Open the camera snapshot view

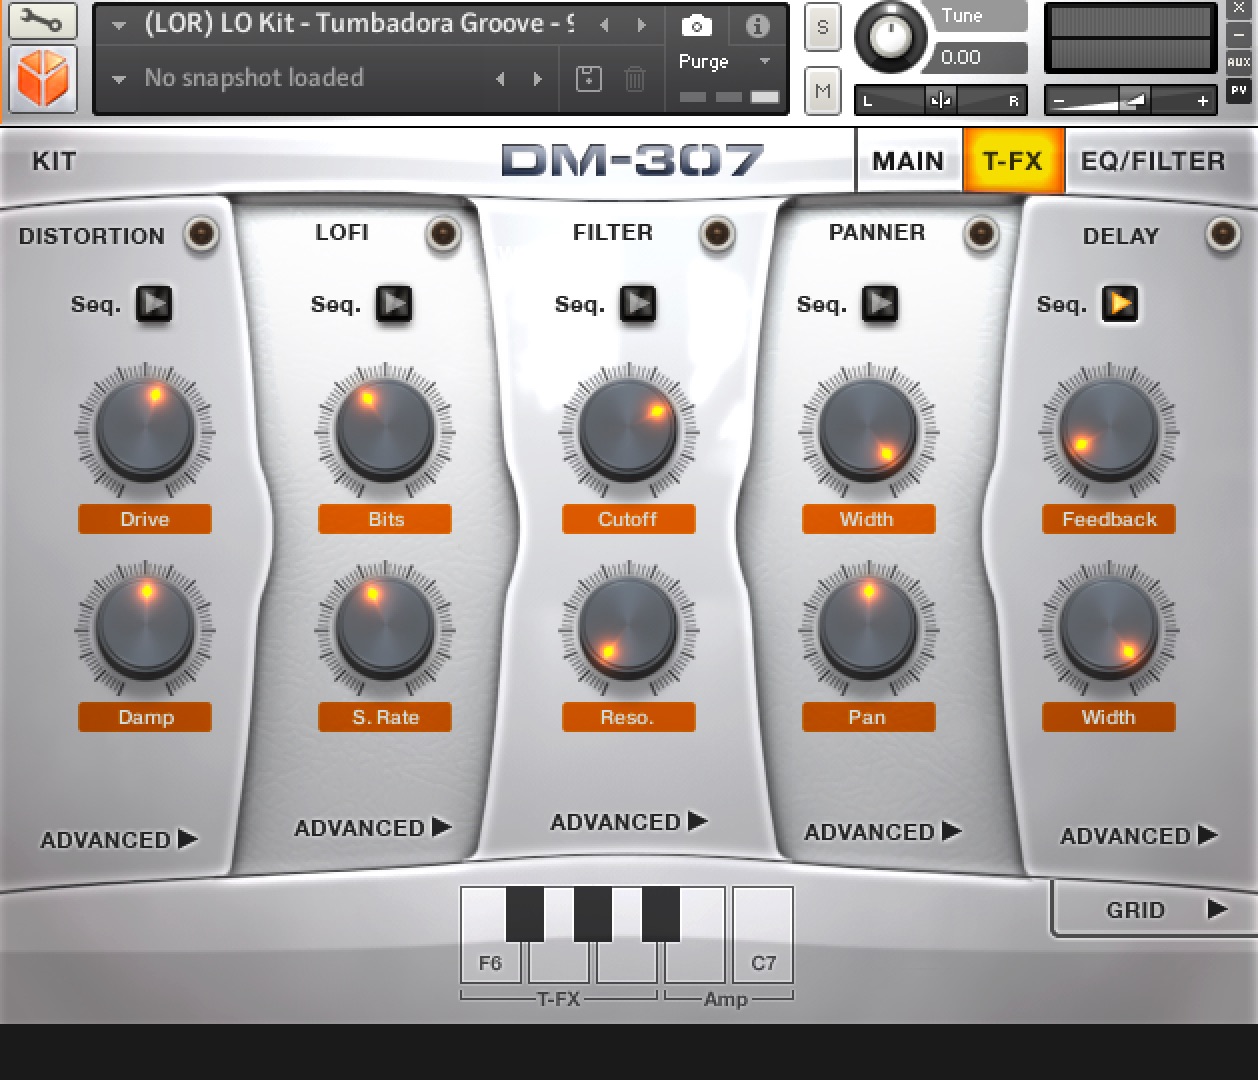coord(696,25)
